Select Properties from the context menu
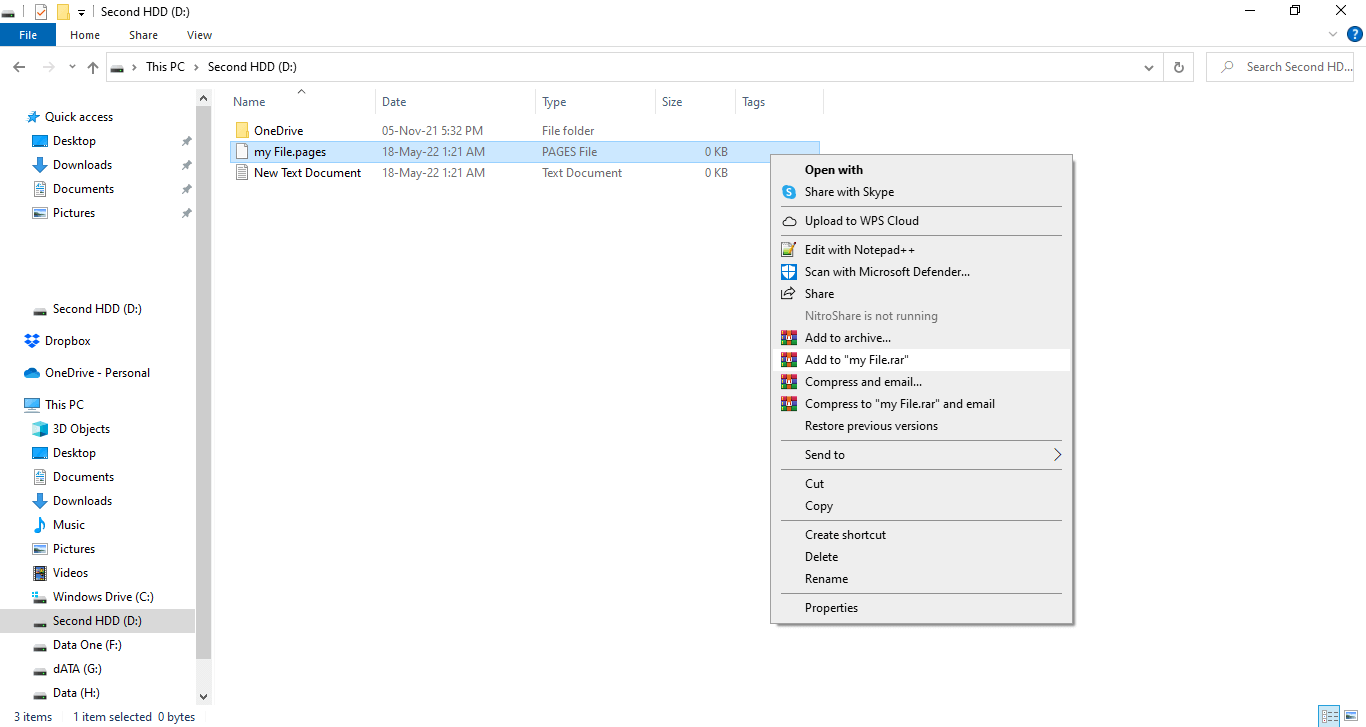The height and width of the screenshot is (727, 1366). (831, 608)
